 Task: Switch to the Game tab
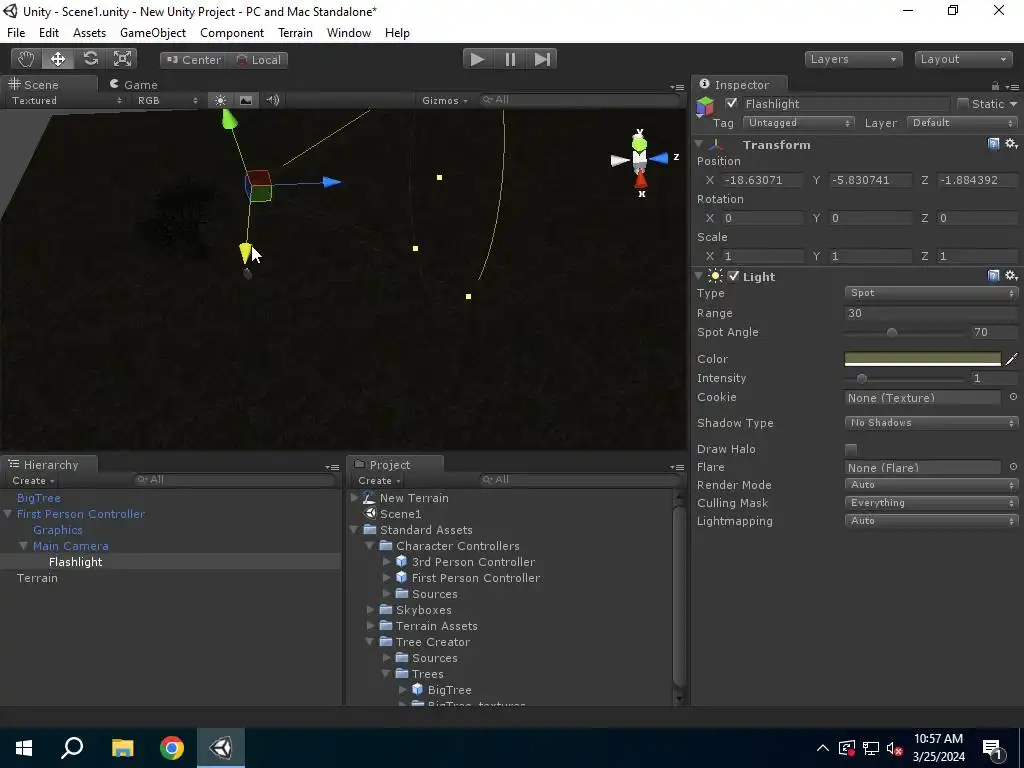click(134, 85)
